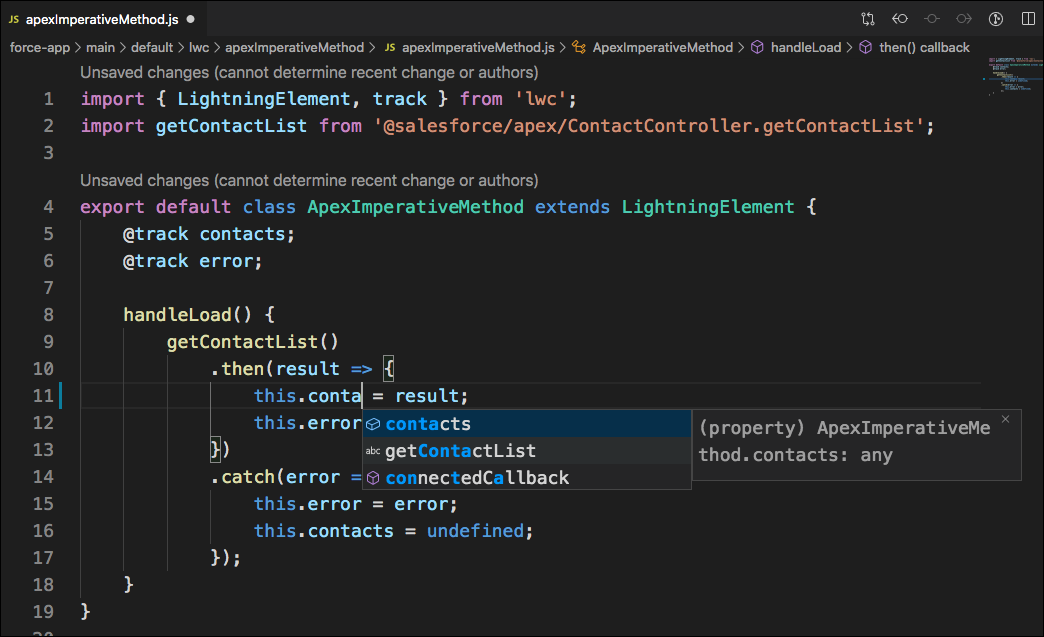The height and width of the screenshot is (637, 1044).
Task: Click line number 4 in the gutter
Action: point(48,207)
